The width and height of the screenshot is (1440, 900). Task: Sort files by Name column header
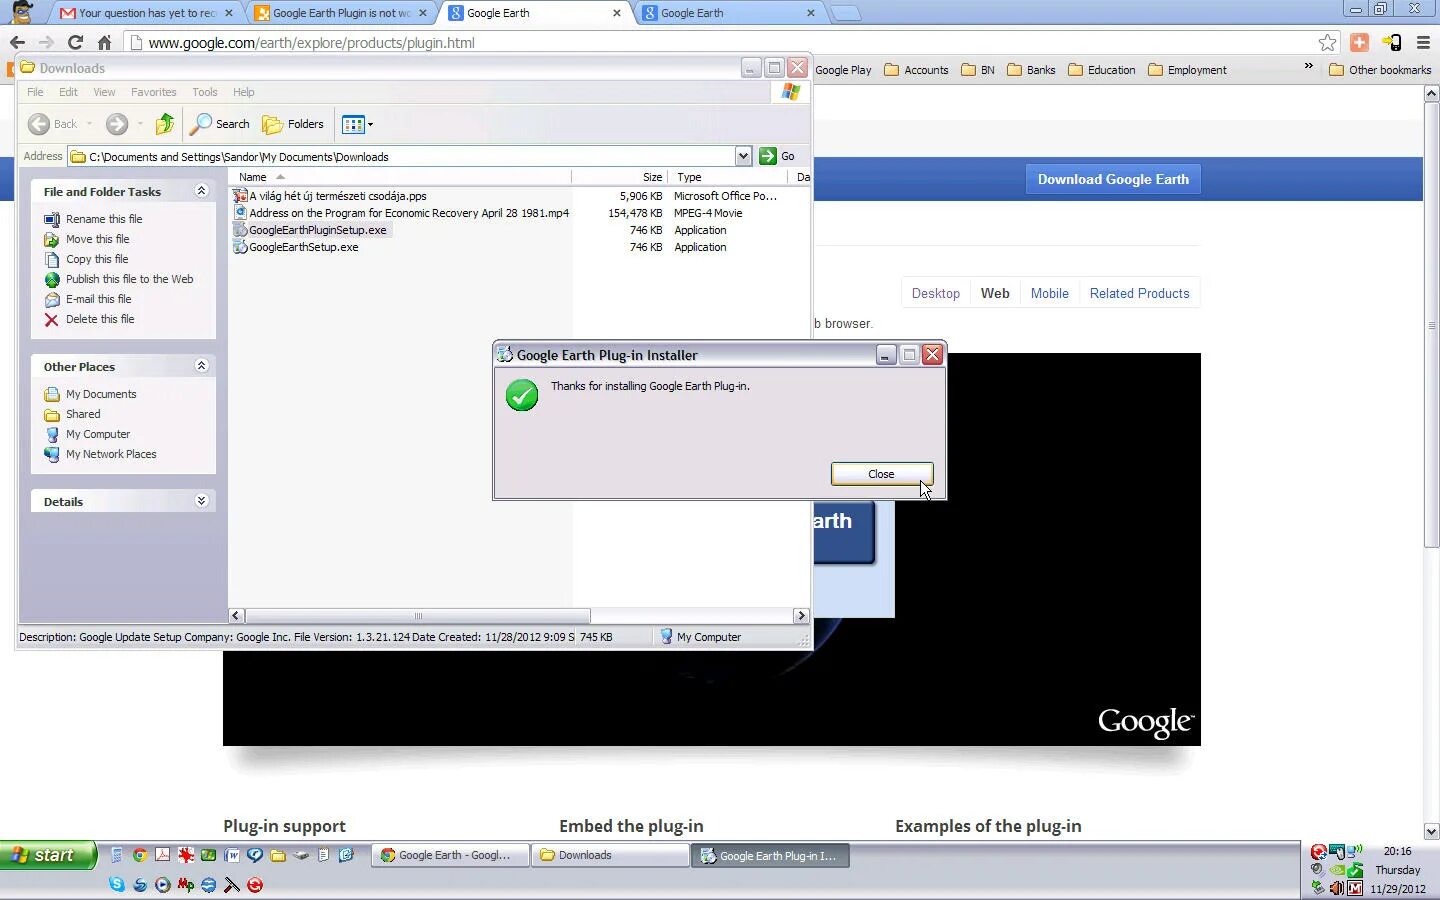pyautogui.click(x=400, y=177)
